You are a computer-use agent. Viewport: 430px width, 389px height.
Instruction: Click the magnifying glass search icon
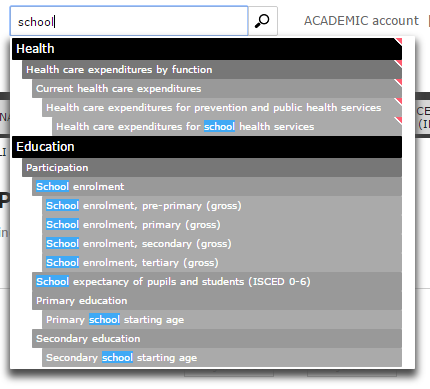263,21
